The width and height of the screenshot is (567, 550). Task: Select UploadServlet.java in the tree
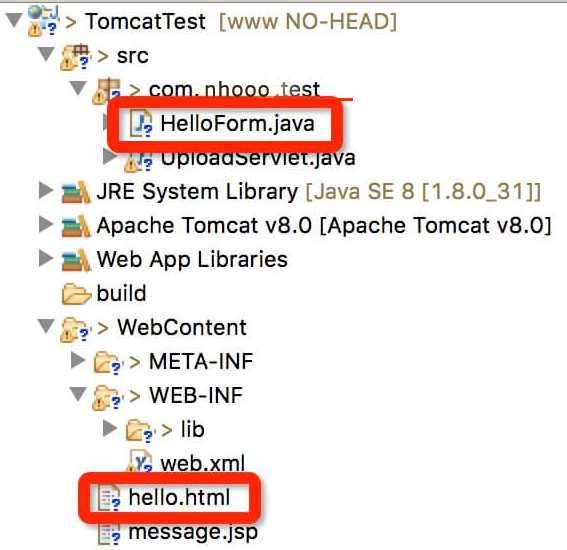(258, 158)
